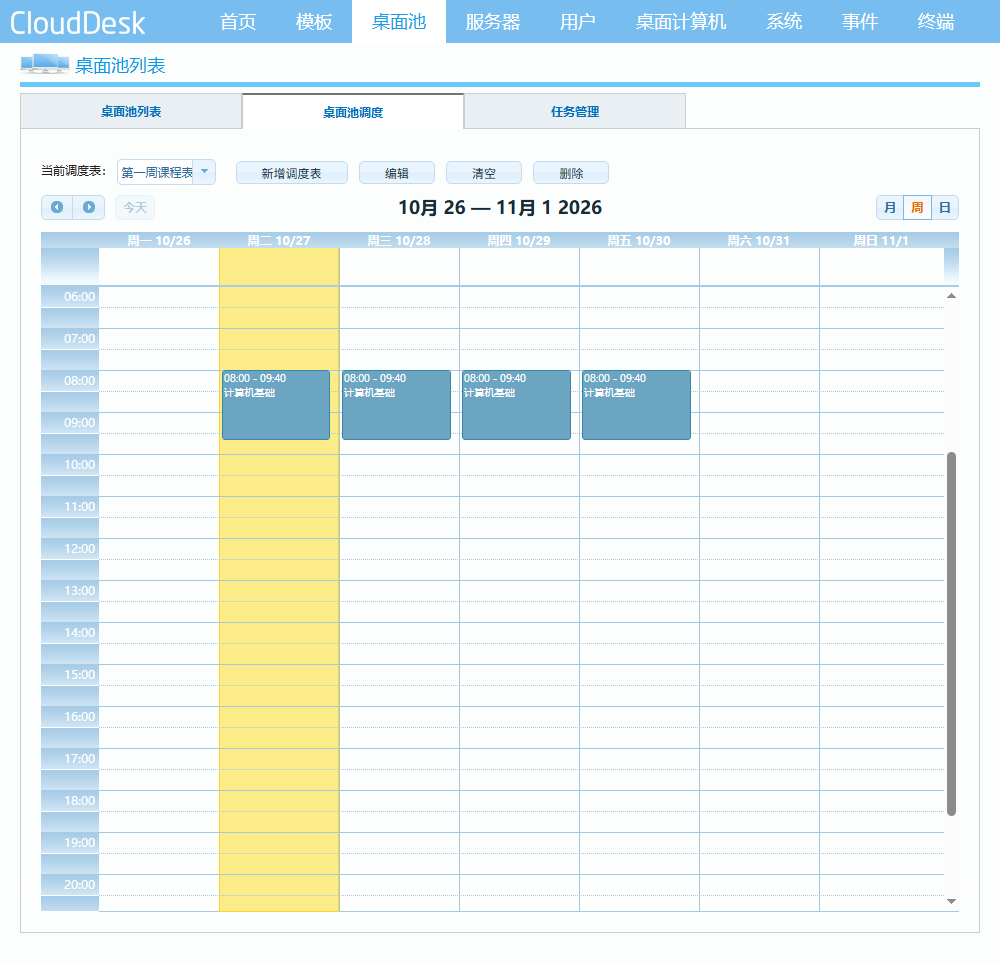Click 新增调度表 button
1000x964 pixels.
(x=291, y=173)
